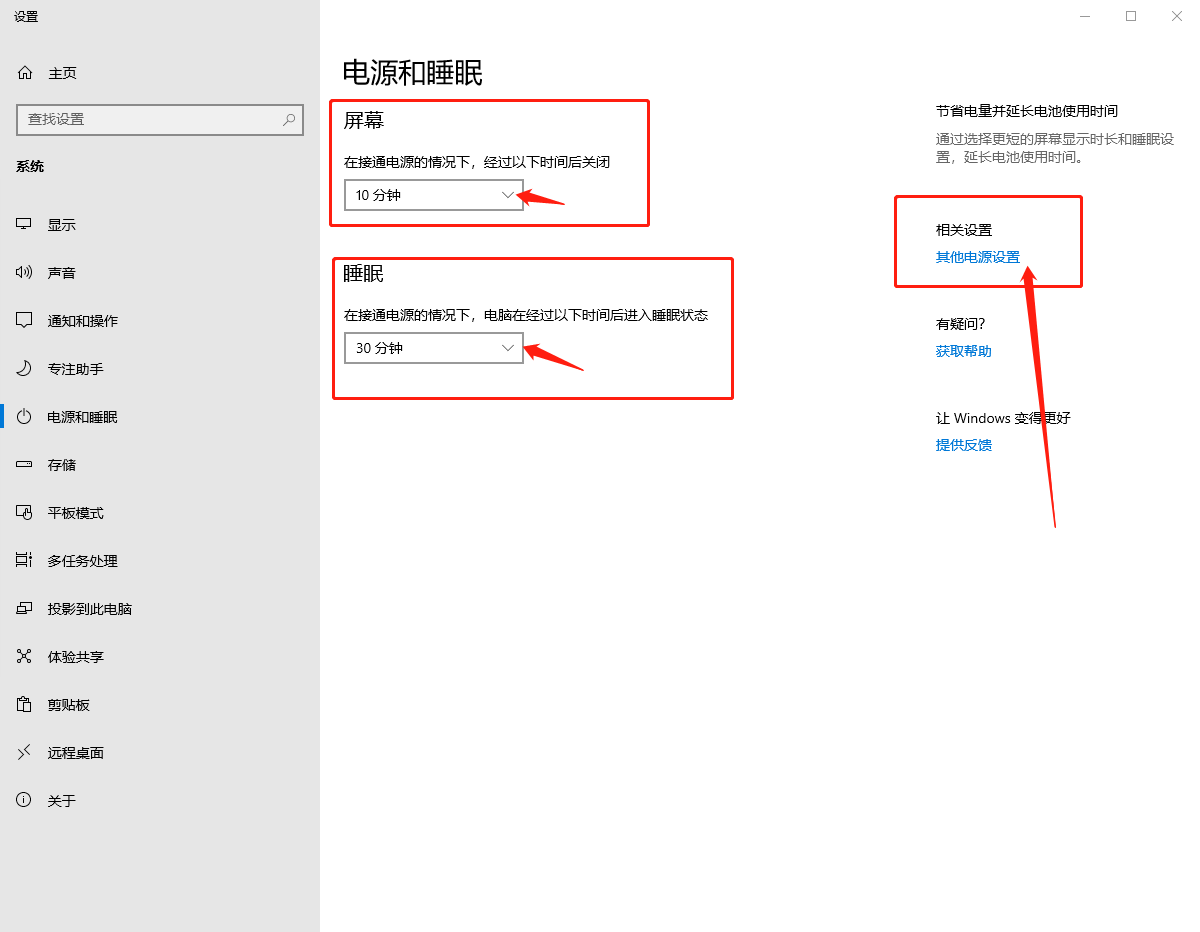Click the search magnifier in 查找设置 box
Viewport: 1200px width, 932px height.
coord(289,119)
